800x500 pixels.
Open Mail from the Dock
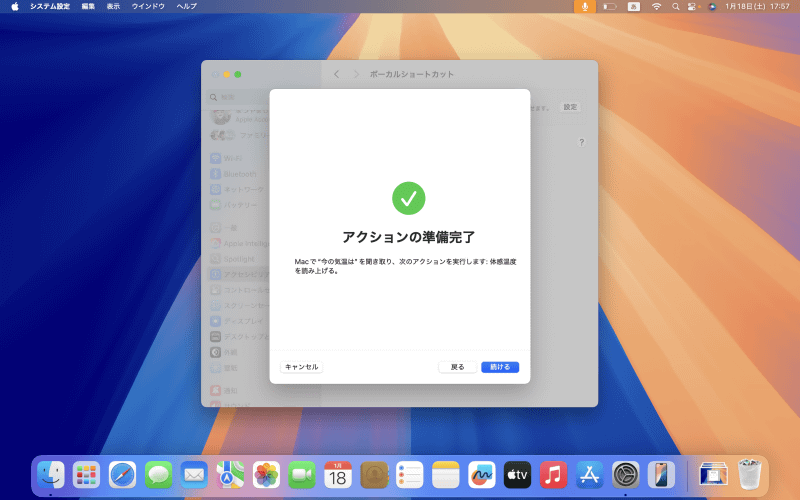click(194, 475)
